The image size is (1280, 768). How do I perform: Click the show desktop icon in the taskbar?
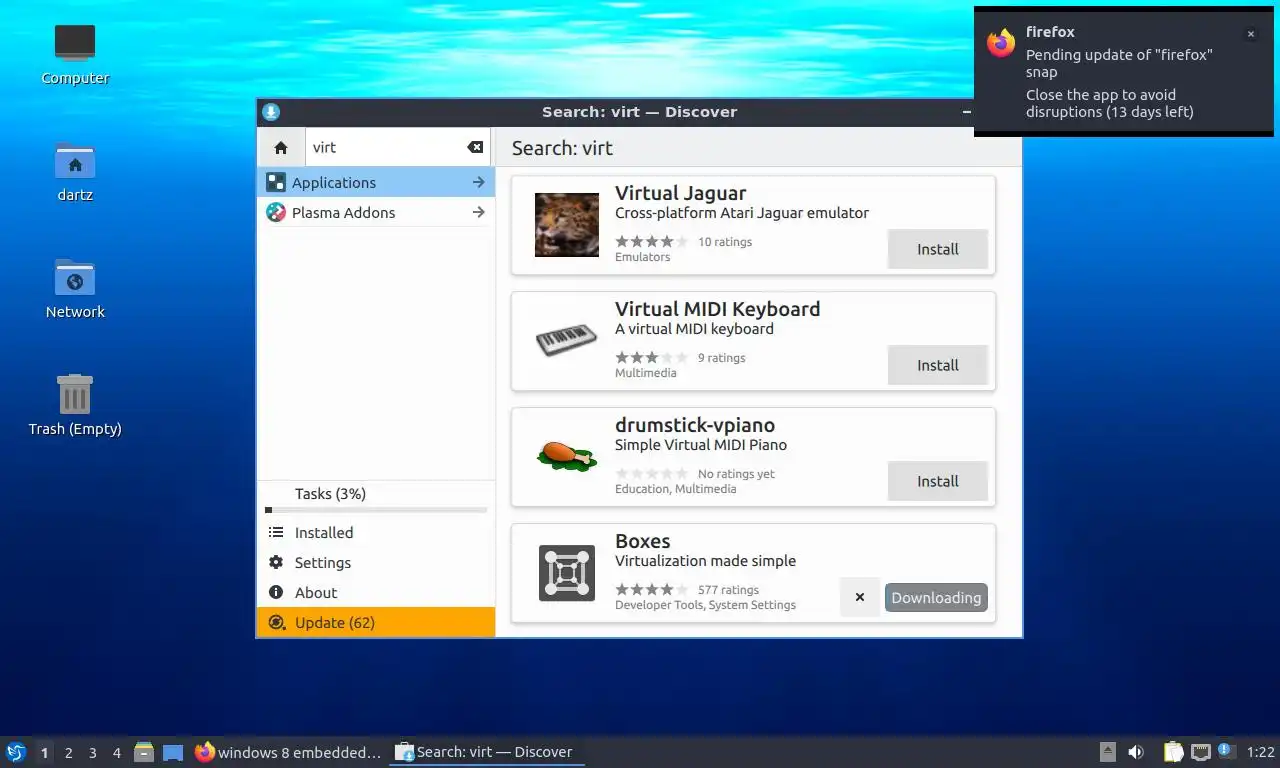(173, 752)
